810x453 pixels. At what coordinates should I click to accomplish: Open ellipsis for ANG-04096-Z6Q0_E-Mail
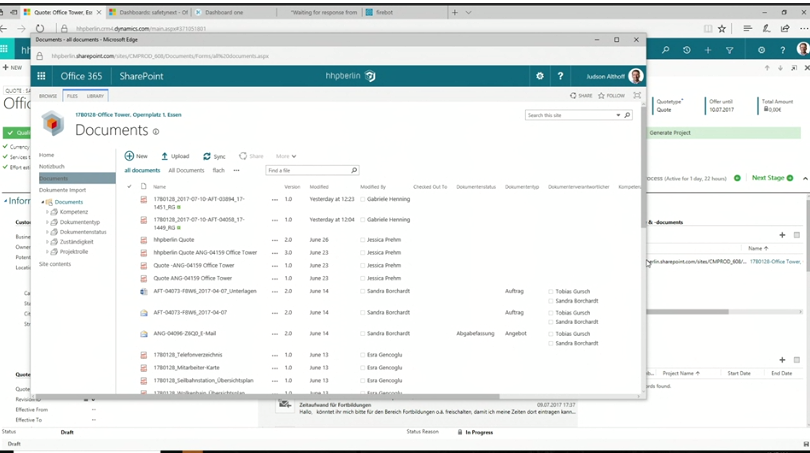pyautogui.click(x=275, y=334)
